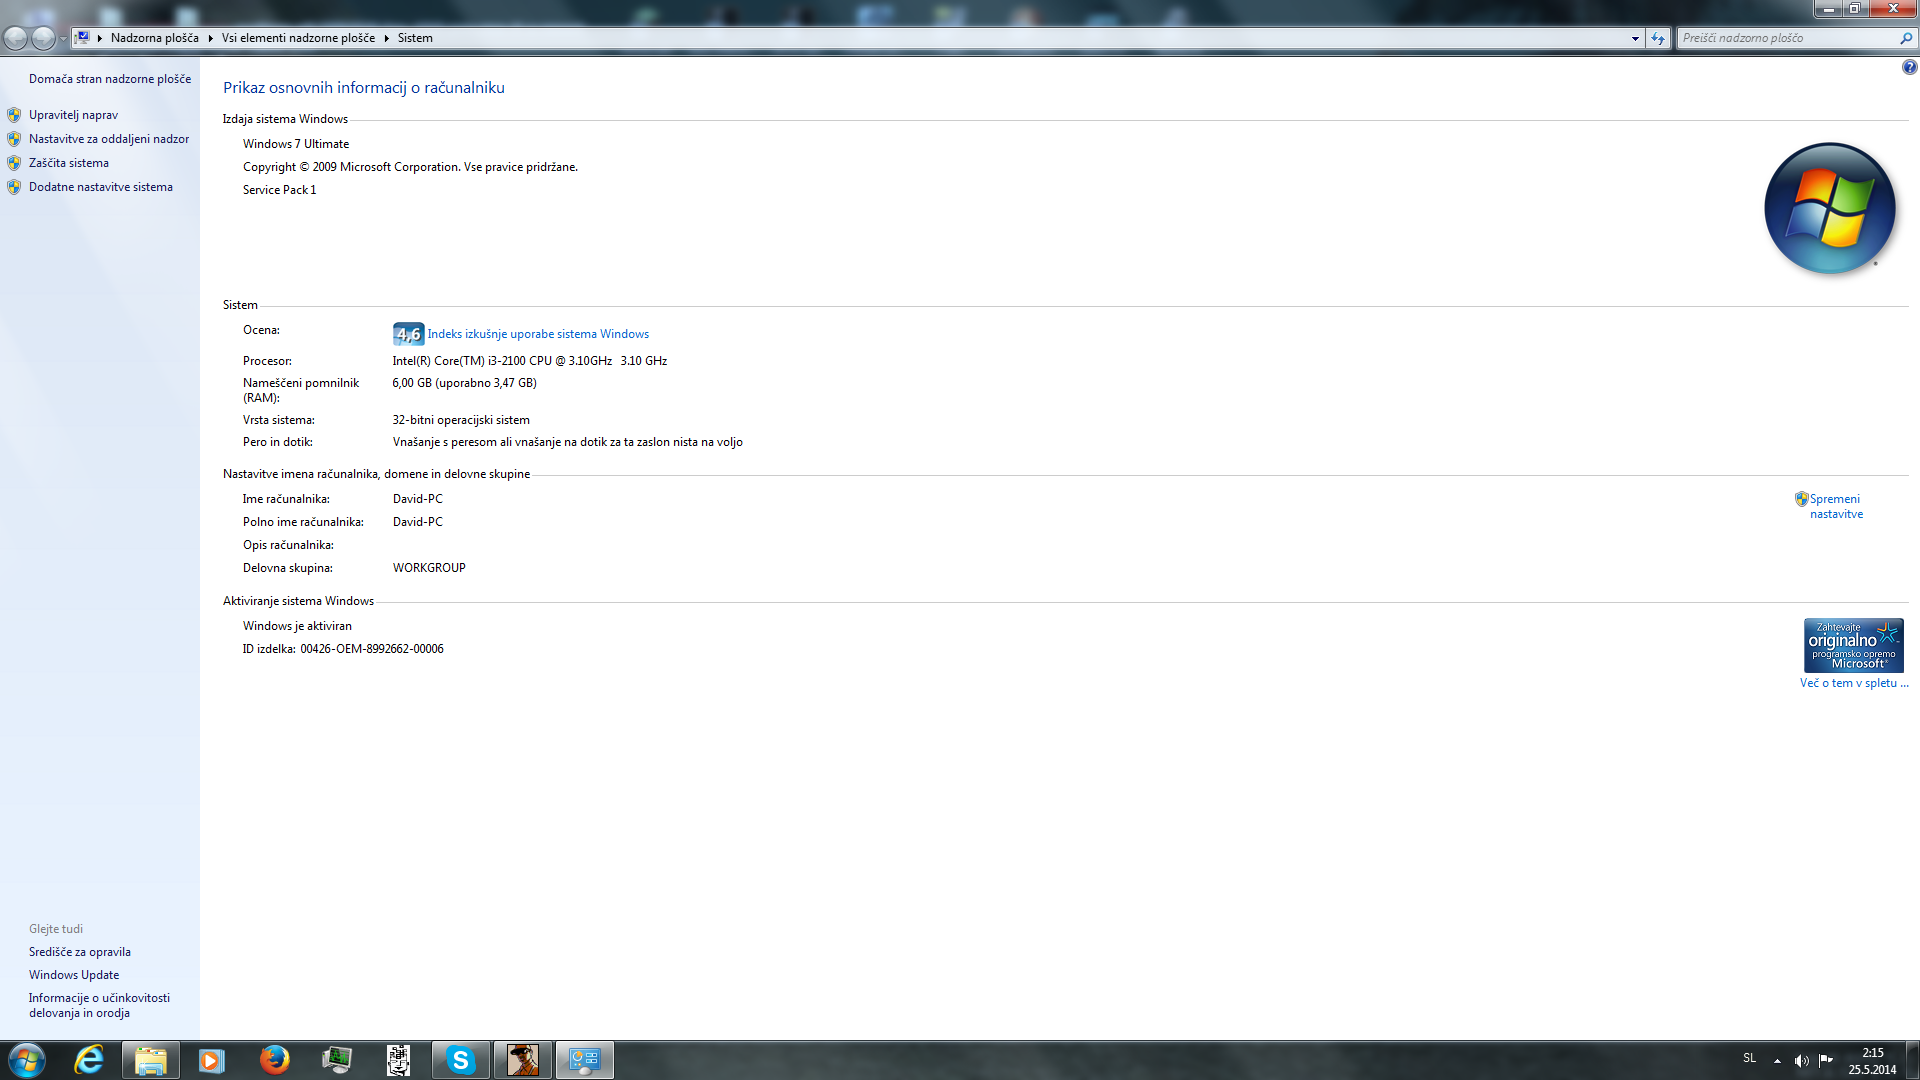Viewport: 1920px width, 1080px height.
Task: Open Upravitelj naprav
Action: coord(73,115)
